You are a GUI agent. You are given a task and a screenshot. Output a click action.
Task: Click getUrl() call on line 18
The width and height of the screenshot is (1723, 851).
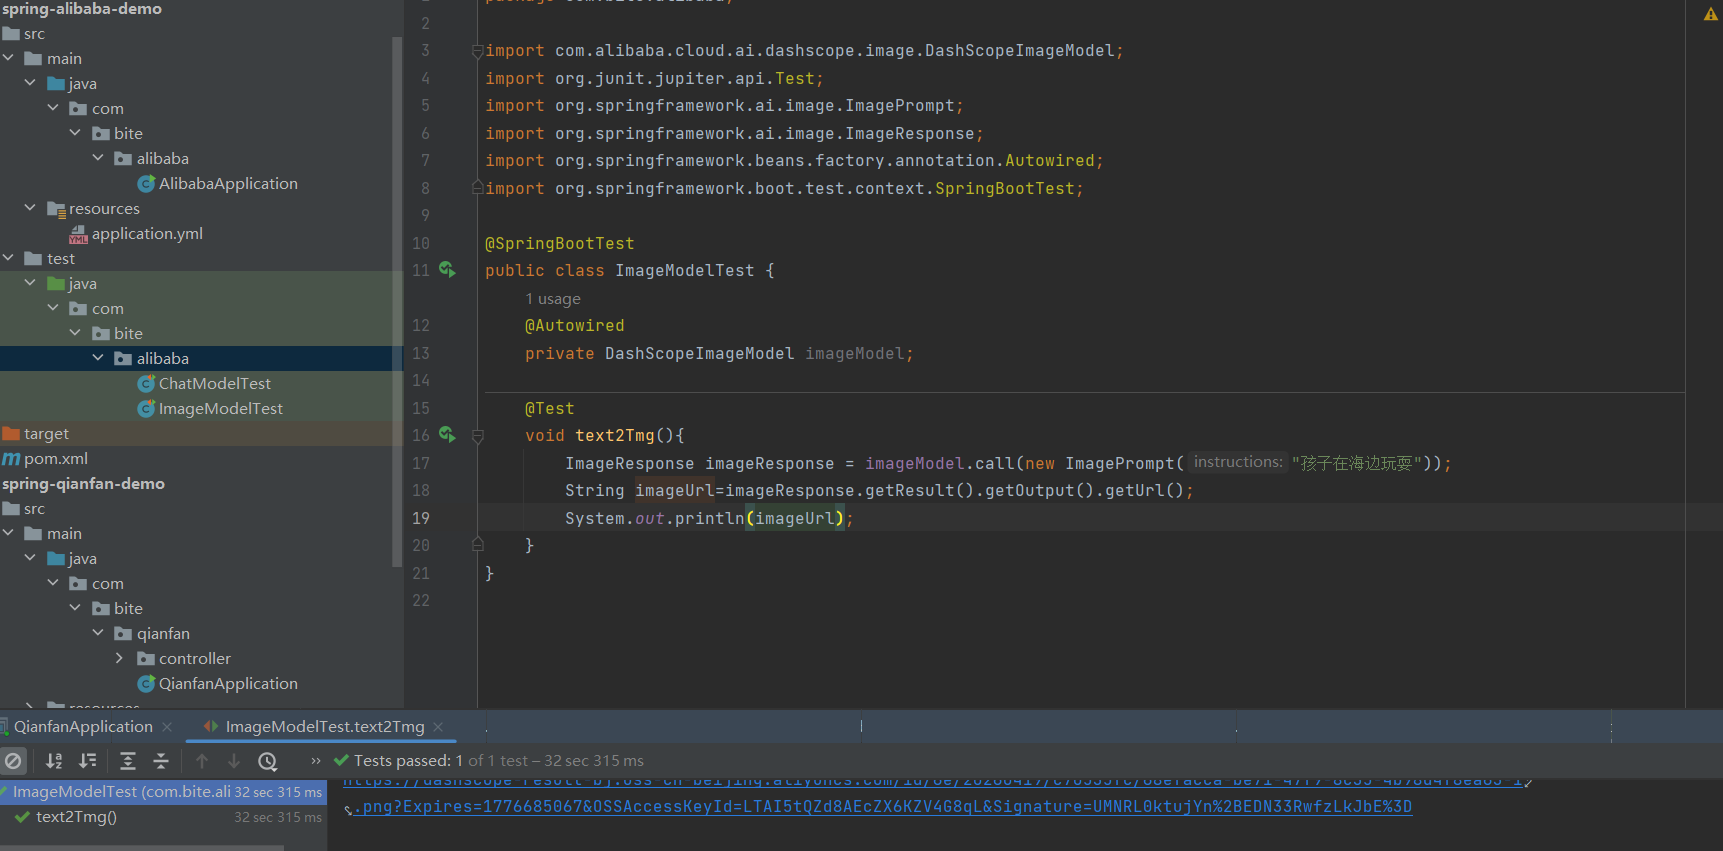pyautogui.click(x=1144, y=491)
